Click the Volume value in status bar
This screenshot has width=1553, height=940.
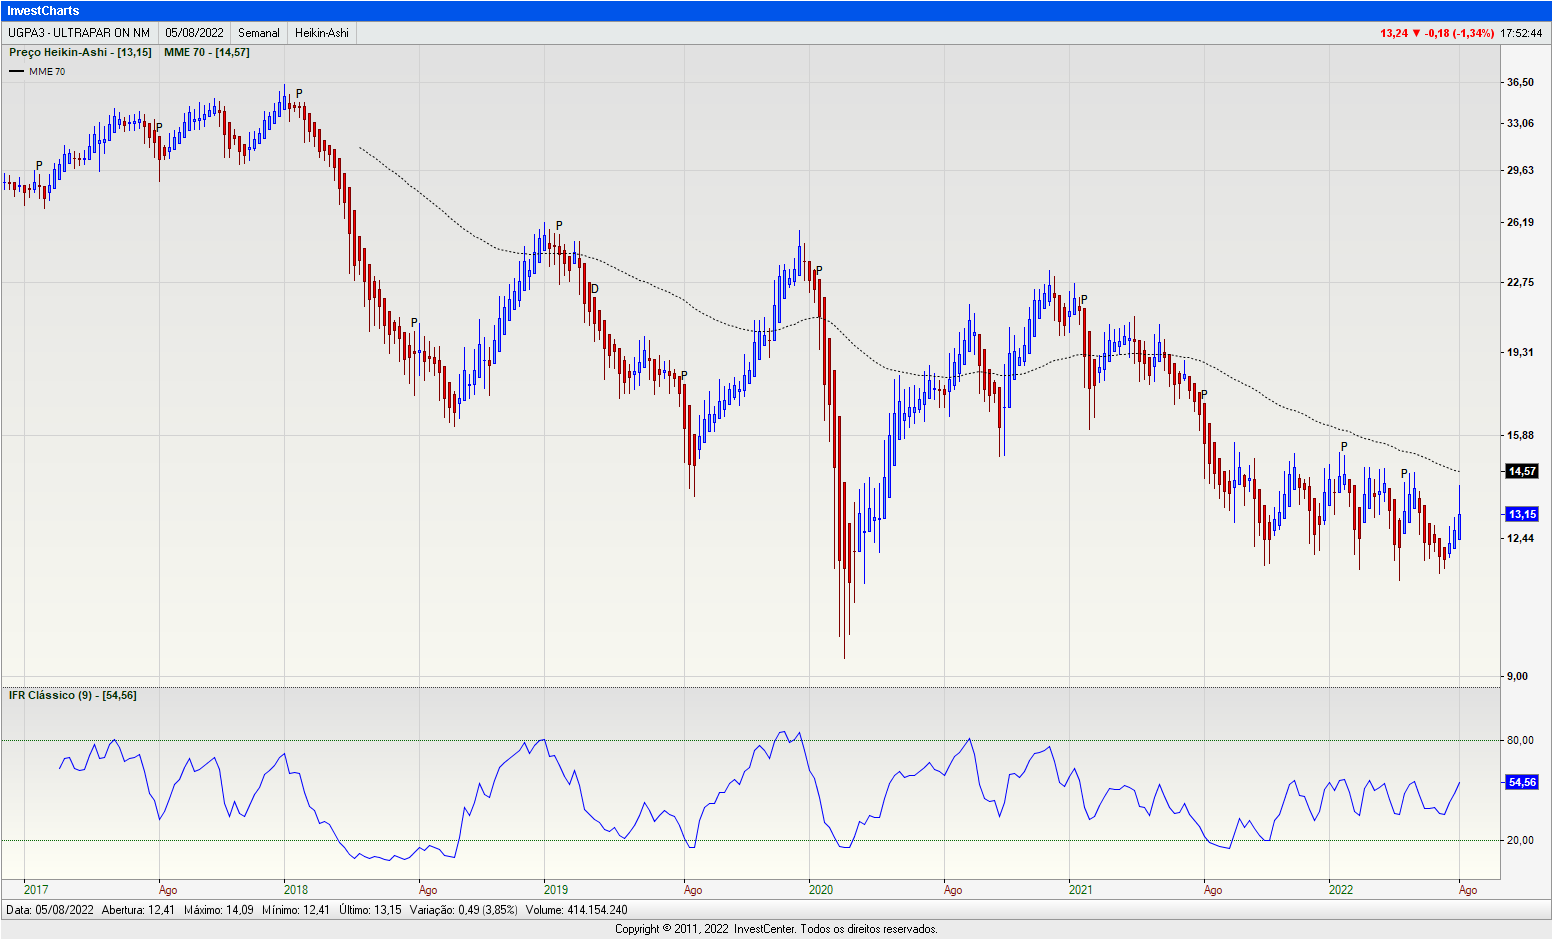point(576,910)
